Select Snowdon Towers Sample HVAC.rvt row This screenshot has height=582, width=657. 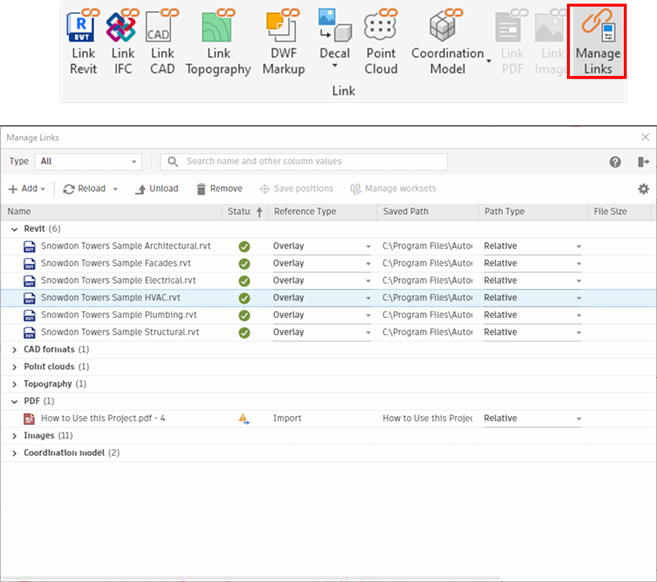click(x=328, y=298)
